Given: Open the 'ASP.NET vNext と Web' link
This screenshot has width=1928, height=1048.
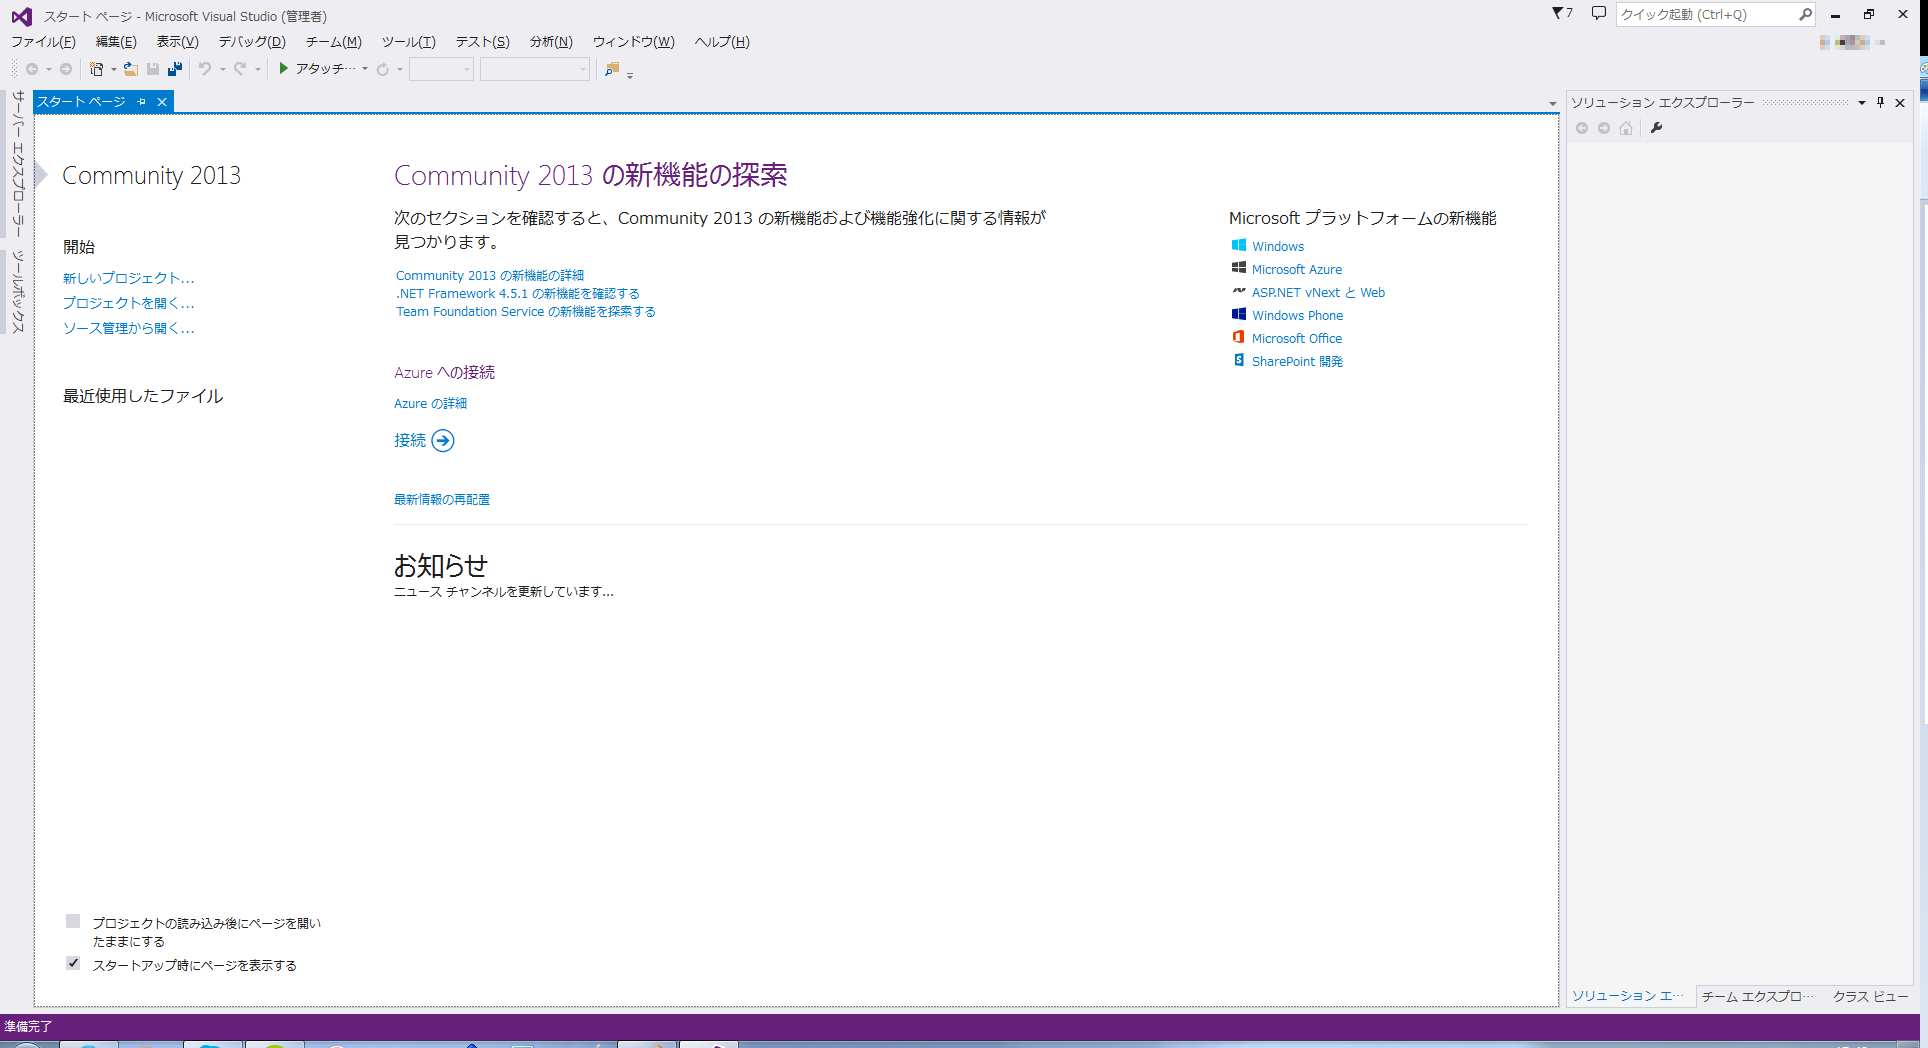Looking at the screenshot, I should coord(1318,293).
